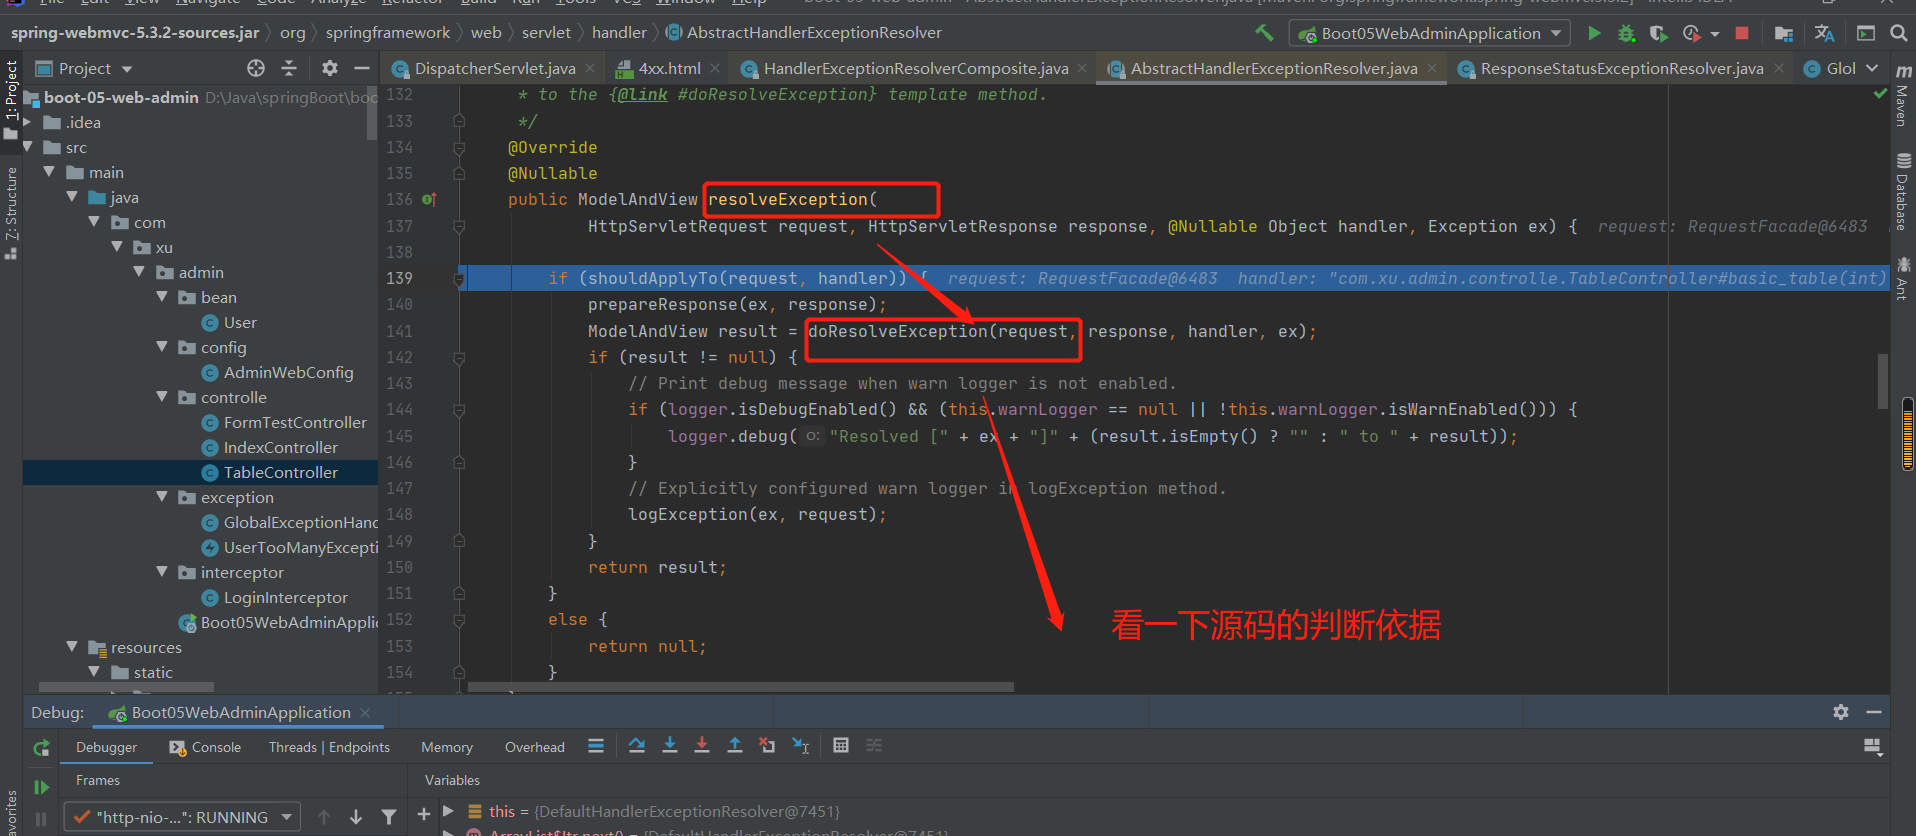
Task: Click the Build project hammer icon
Action: click(1264, 33)
